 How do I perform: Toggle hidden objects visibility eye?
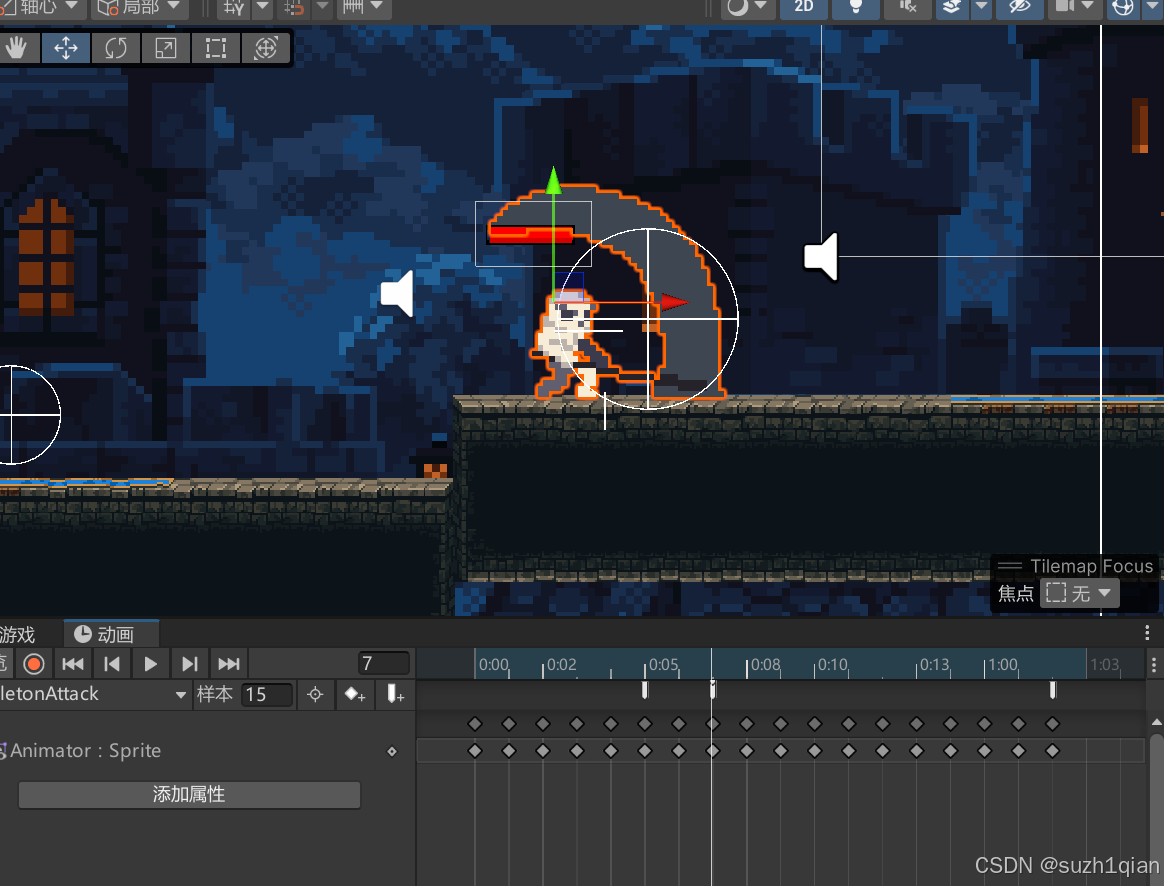[x=1021, y=7]
